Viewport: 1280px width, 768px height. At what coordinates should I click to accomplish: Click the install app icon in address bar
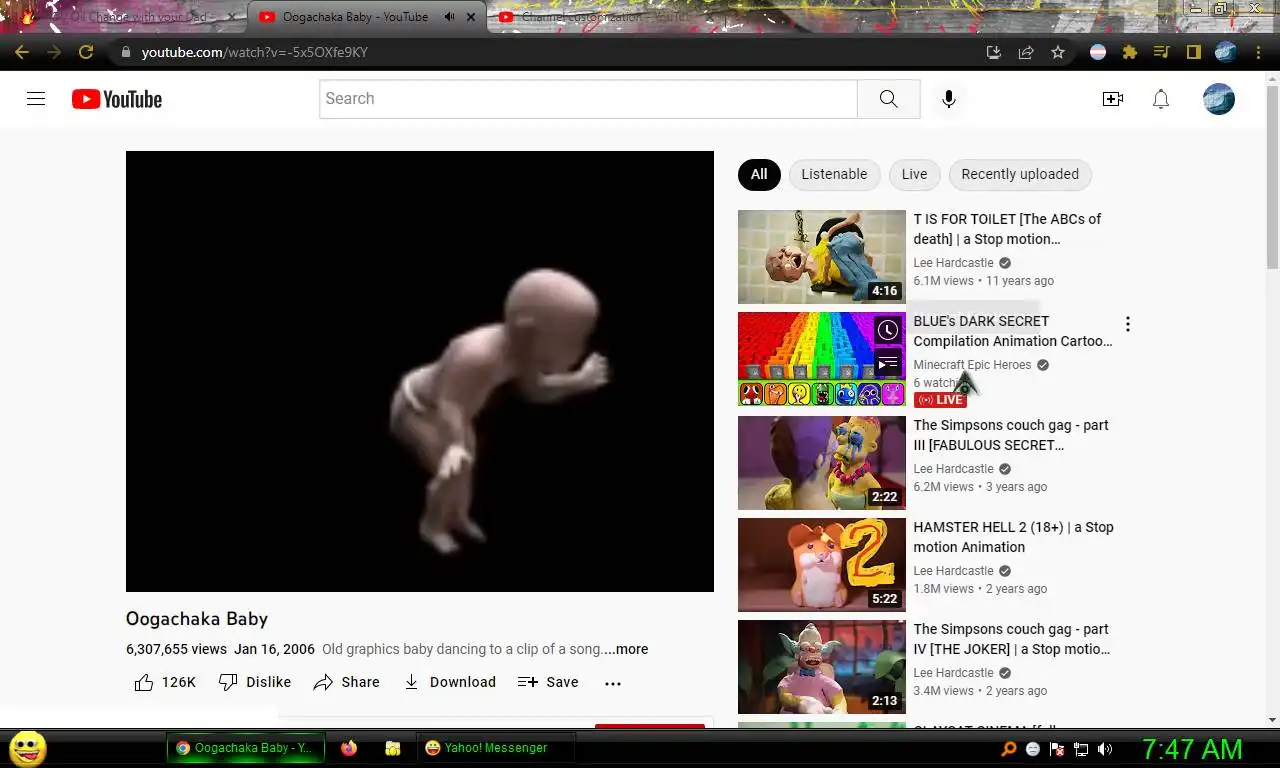click(993, 52)
